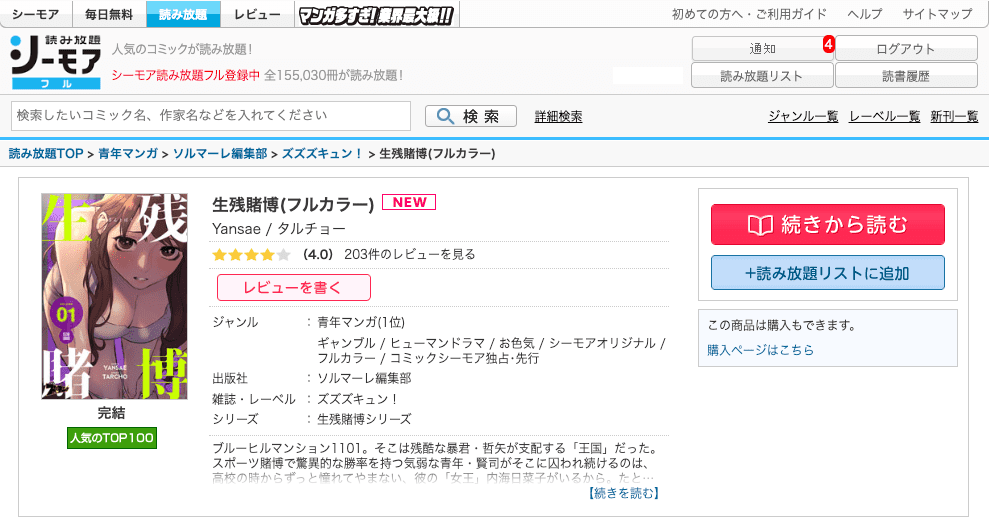Viewport: 989px width, 523px height.
Task: Open the 詳細検索 link
Action: [x=558, y=117]
